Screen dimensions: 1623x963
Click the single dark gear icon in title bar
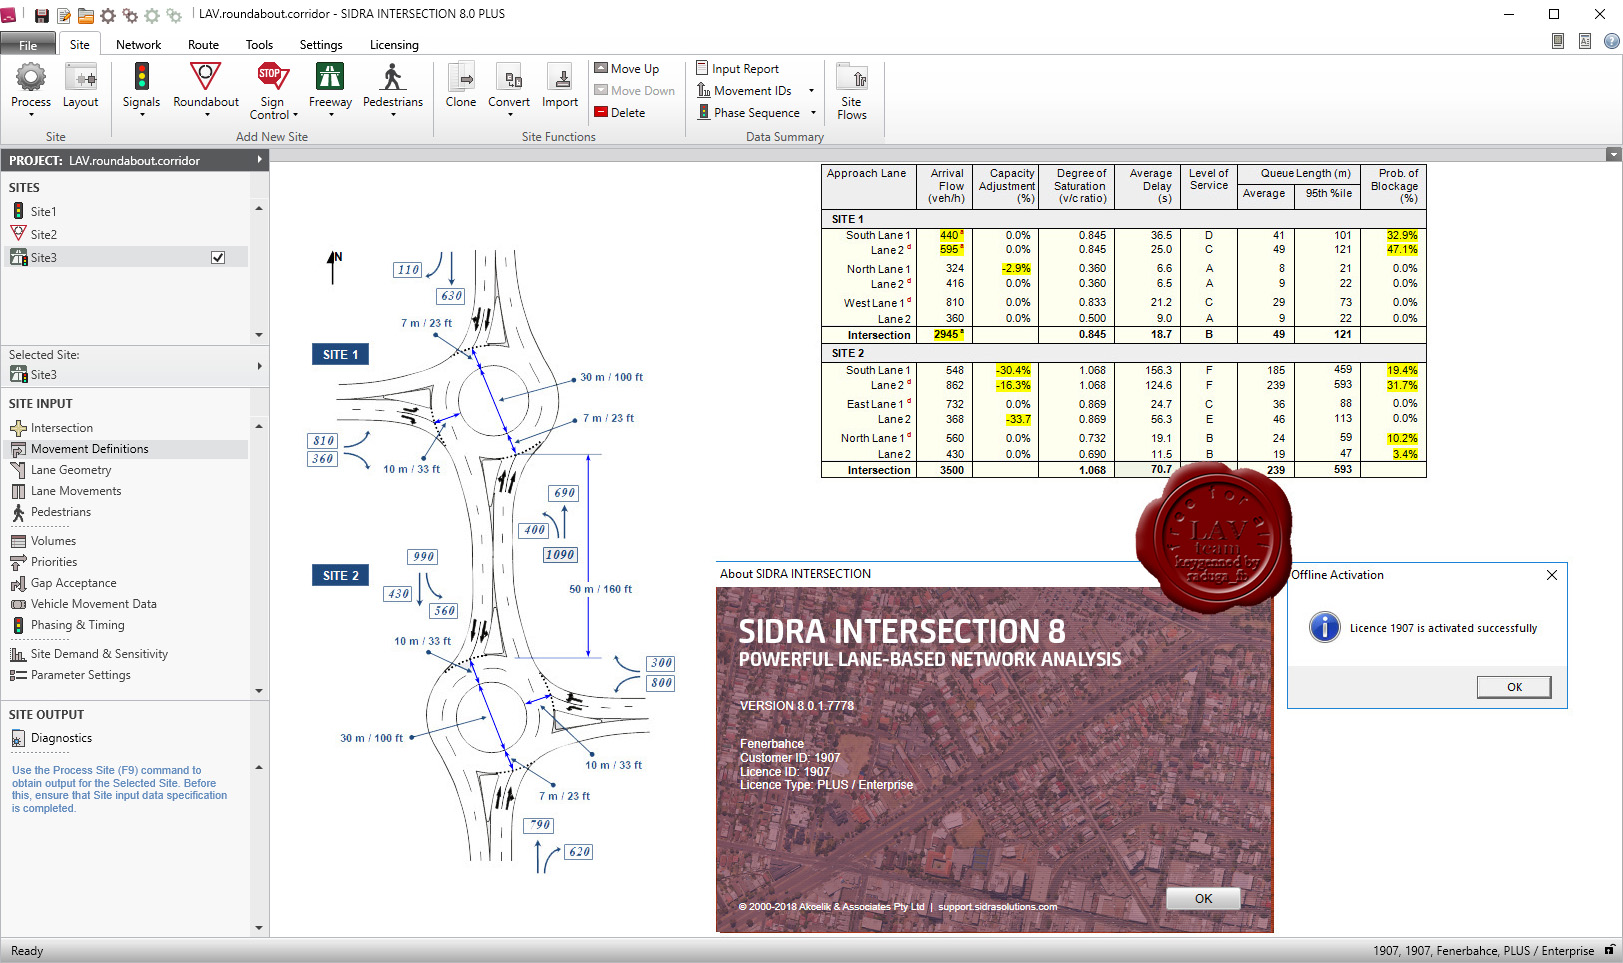(x=108, y=15)
